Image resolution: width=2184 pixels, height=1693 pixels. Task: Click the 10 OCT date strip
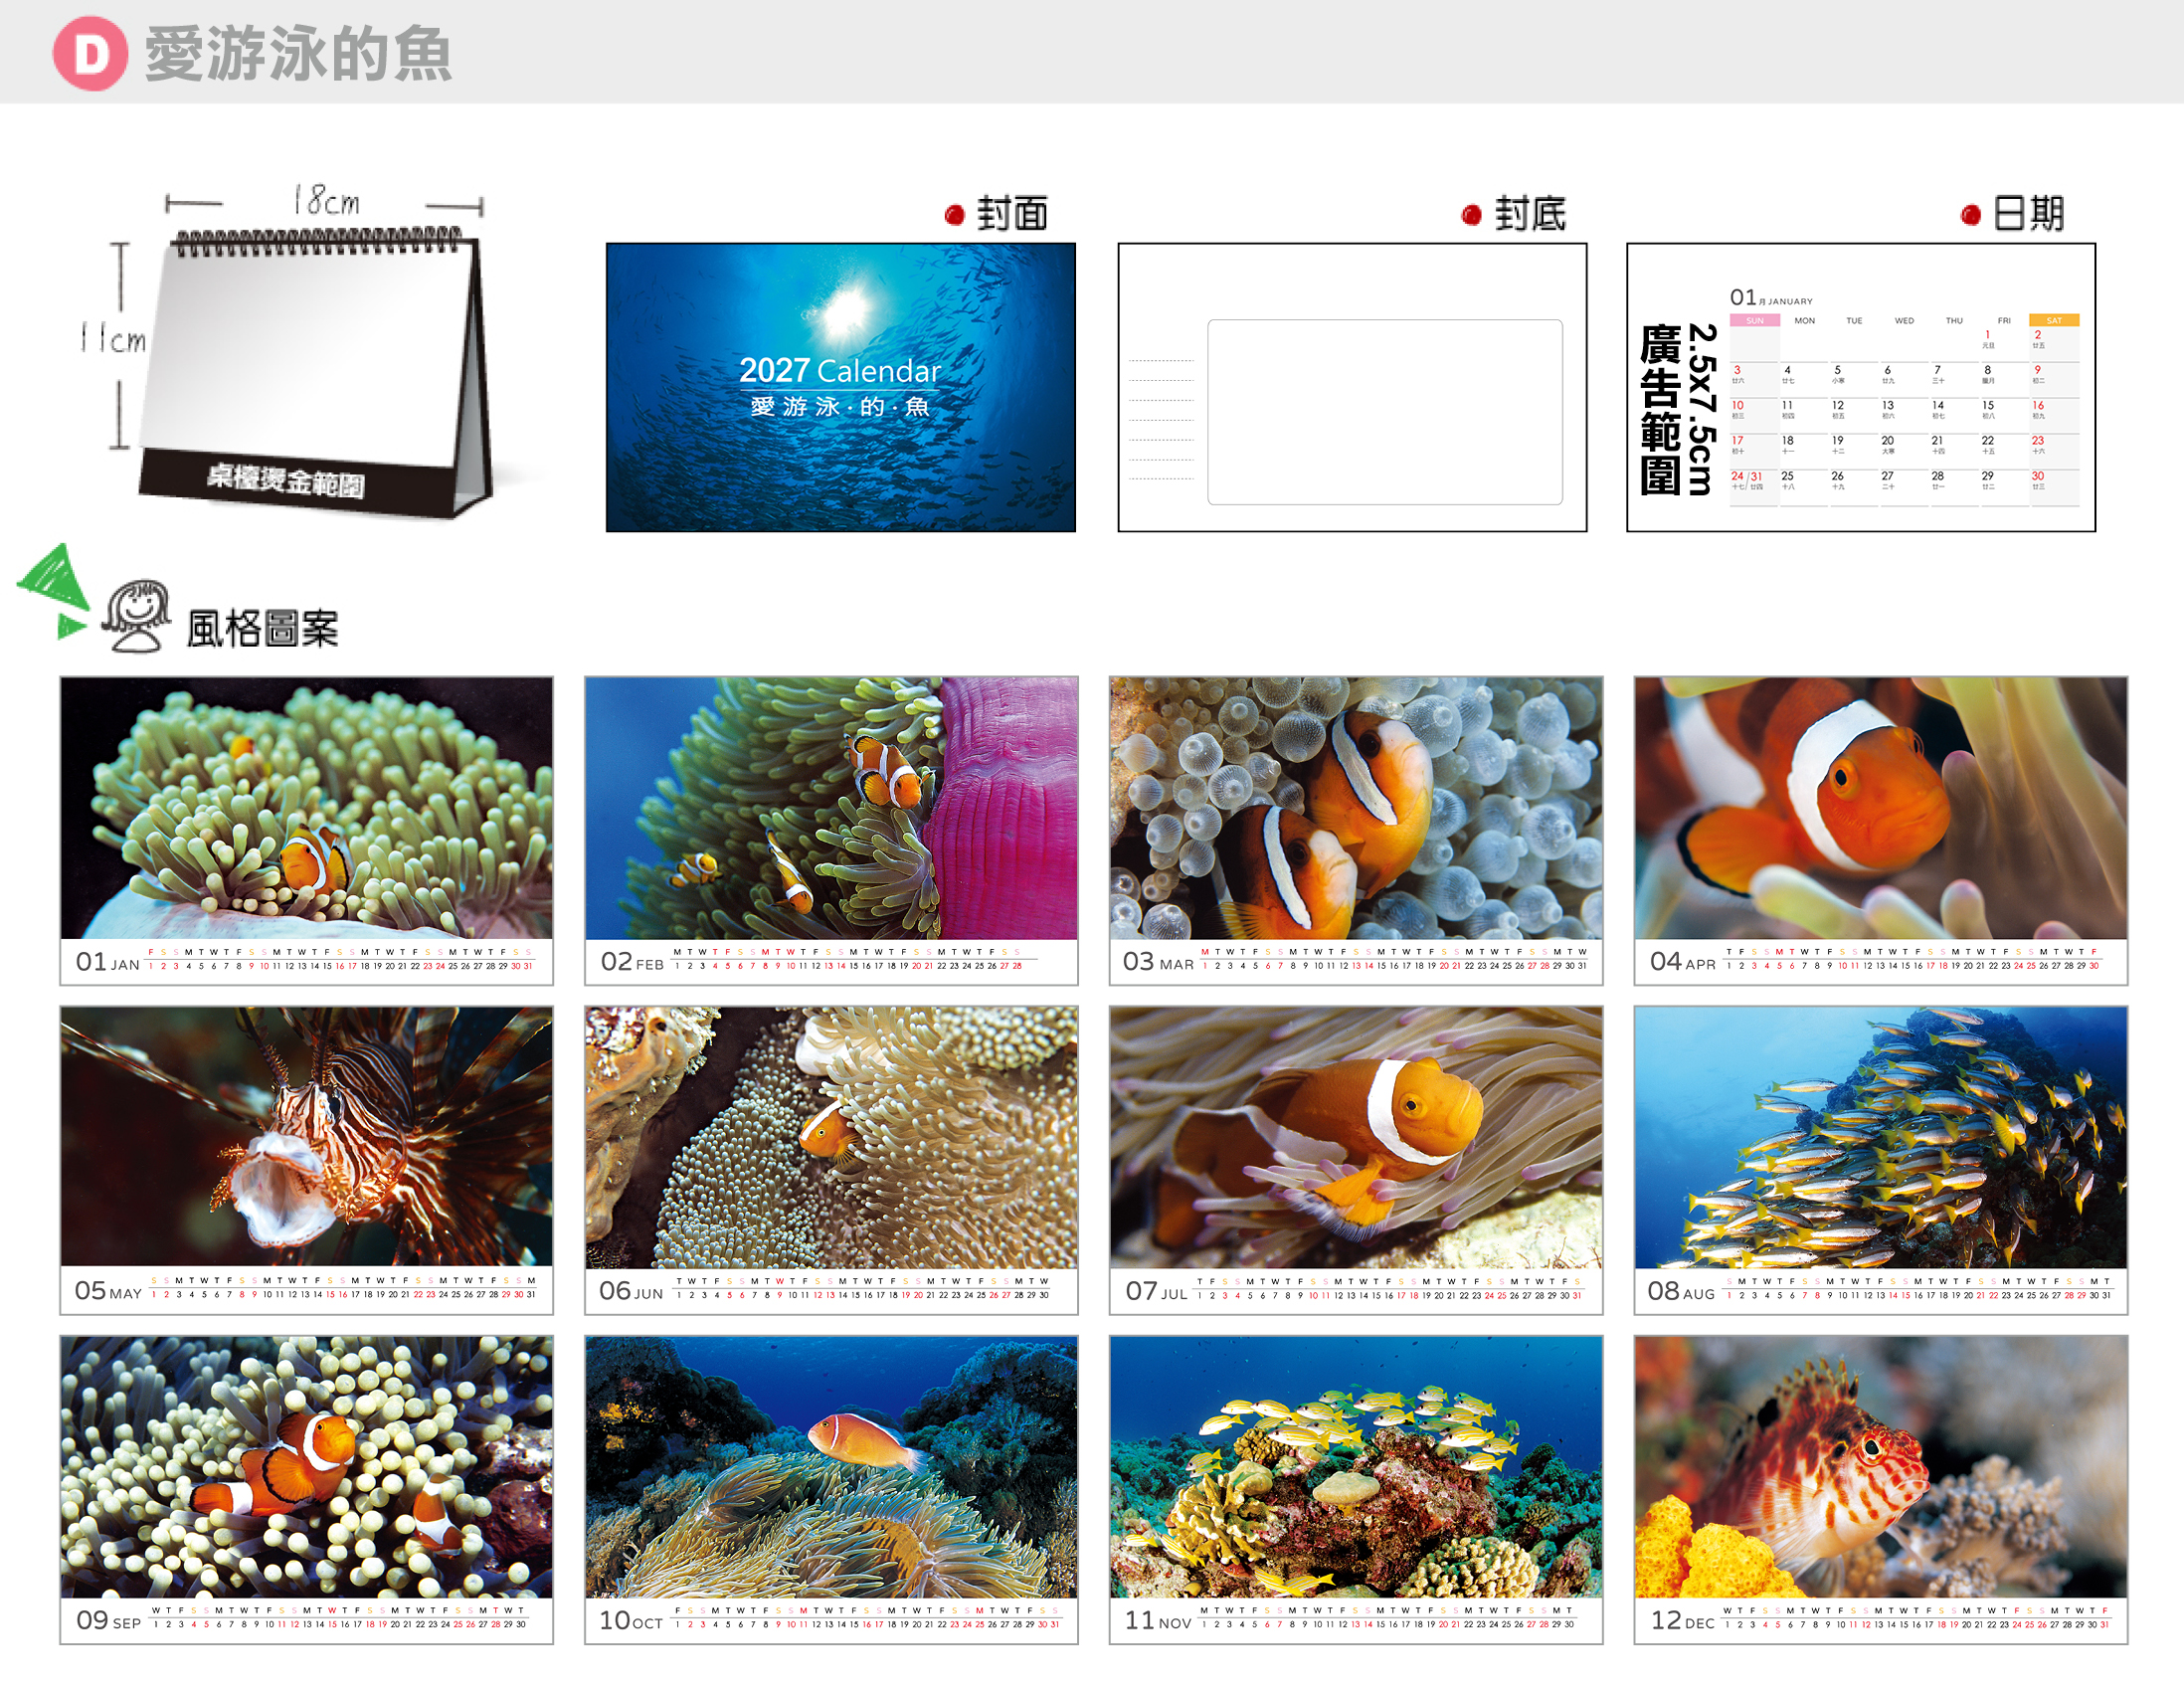tap(831, 1619)
